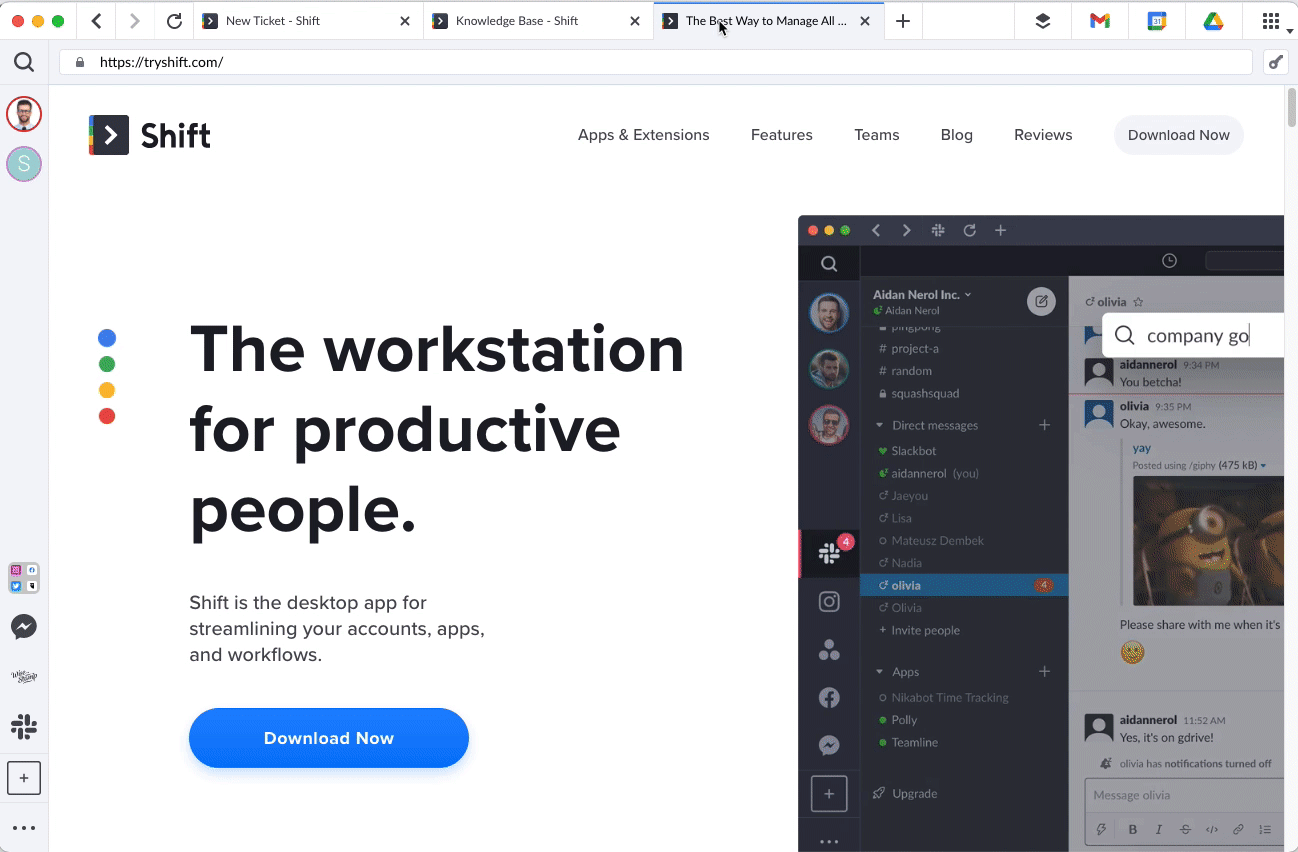
Task: Collapse the Apps section in demo
Action: point(879,672)
